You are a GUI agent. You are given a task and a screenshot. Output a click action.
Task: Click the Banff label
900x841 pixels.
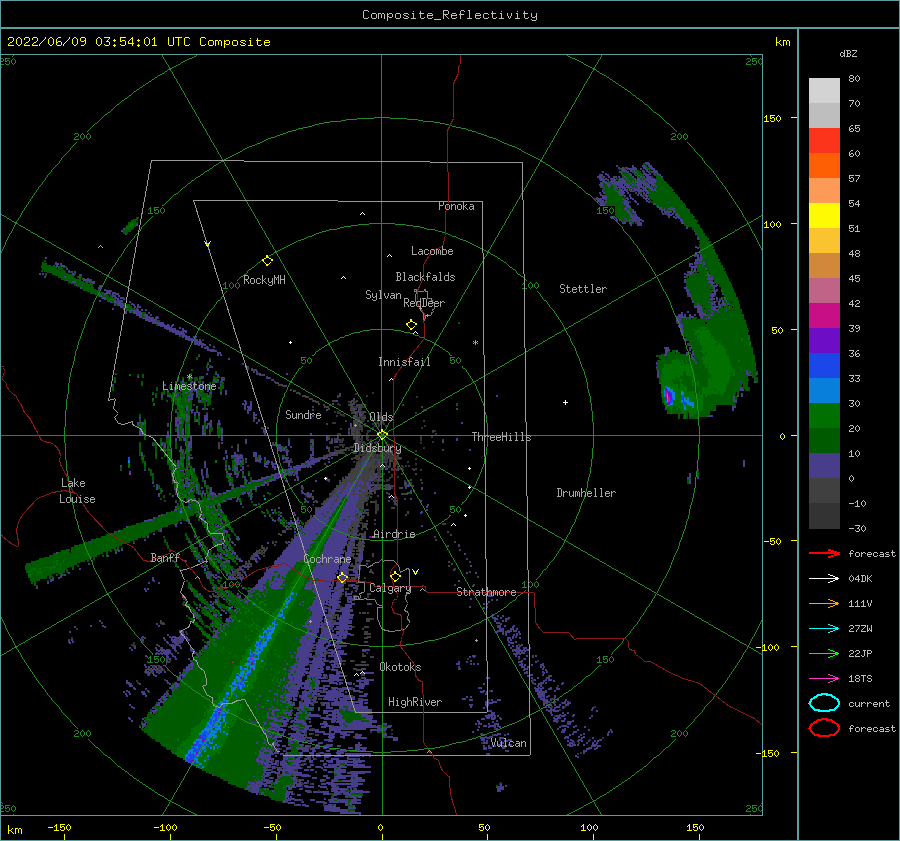pyautogui.click(x=165, y=557)
